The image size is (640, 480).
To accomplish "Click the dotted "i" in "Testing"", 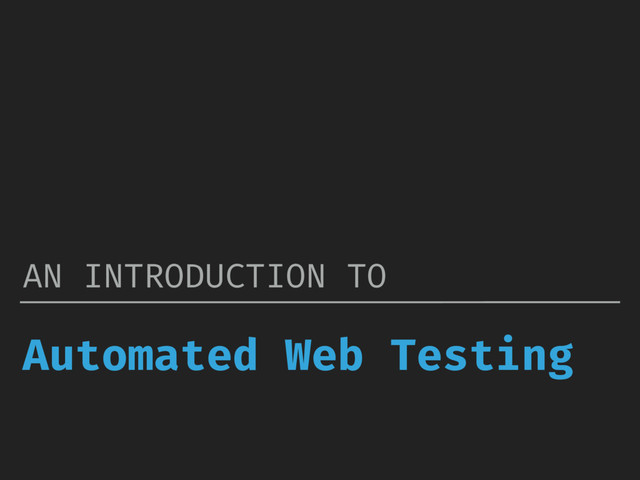I will (x=508, y=353).
